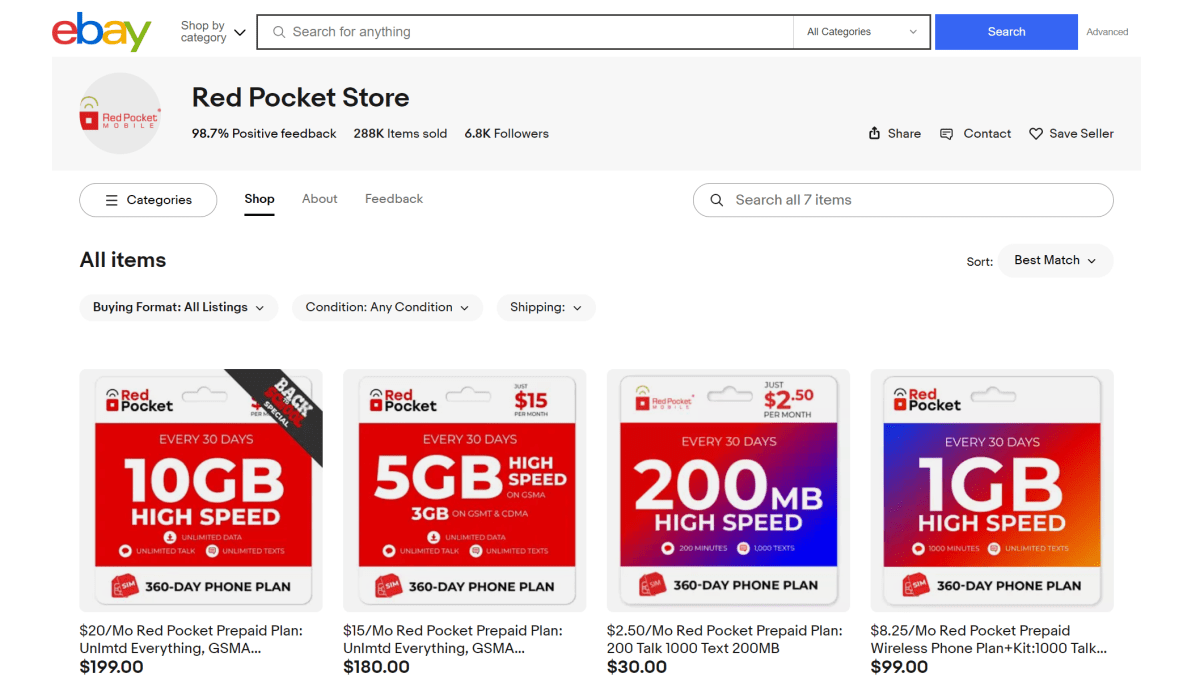The width and height of the screenshot is (1200, 678).
Task: Click the $30.00 price
Action: click(637, 667)
